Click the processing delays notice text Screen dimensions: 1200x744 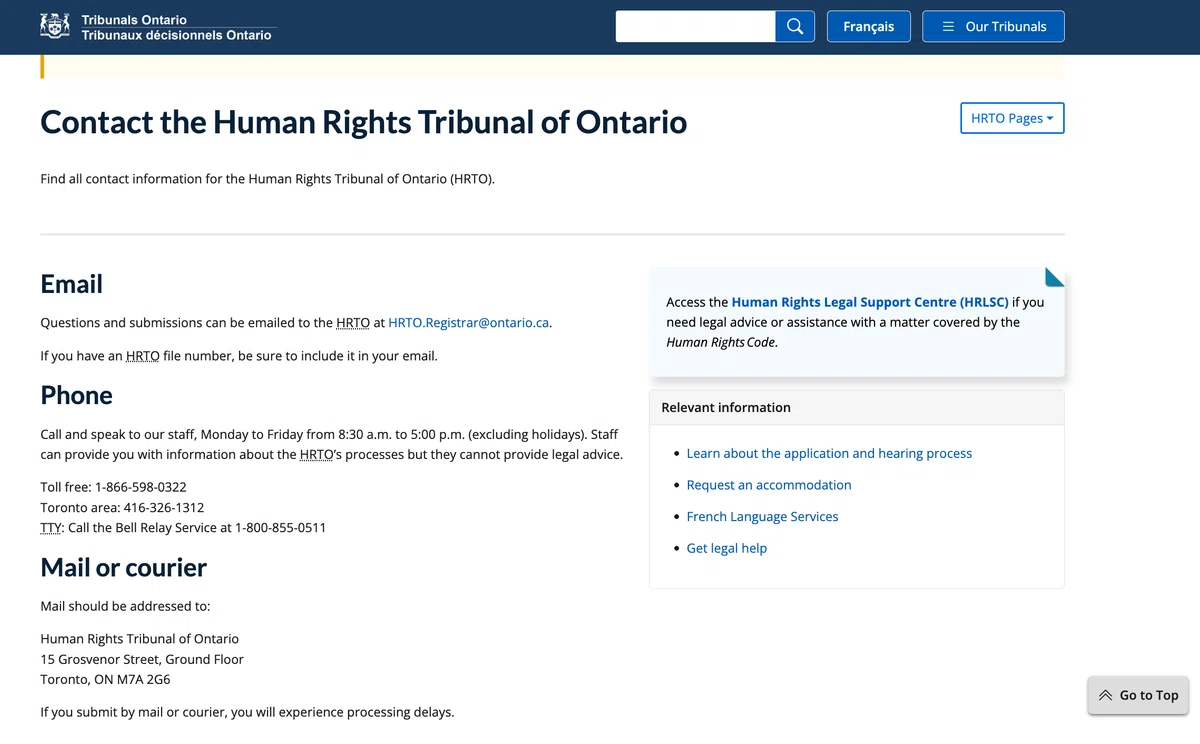coord(247,712)
